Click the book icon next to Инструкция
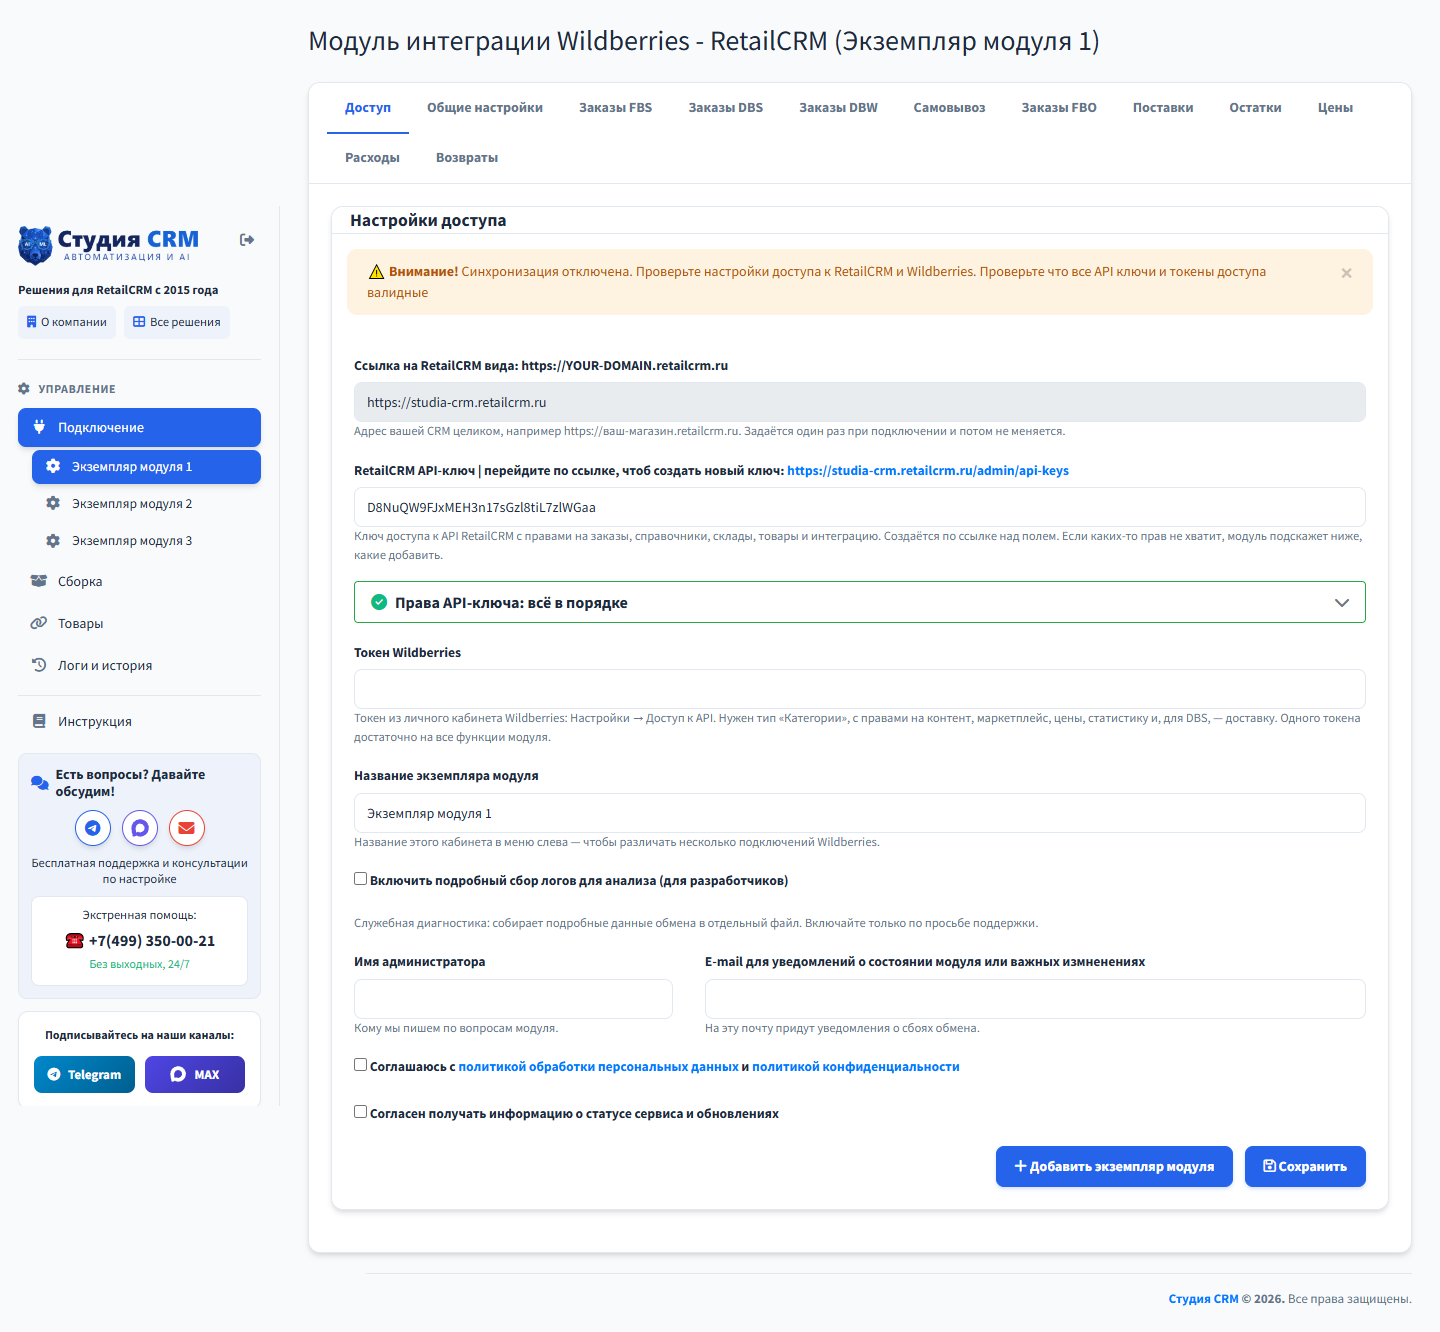This screenshot has height=1332, width=1440. tap(39, 721)
